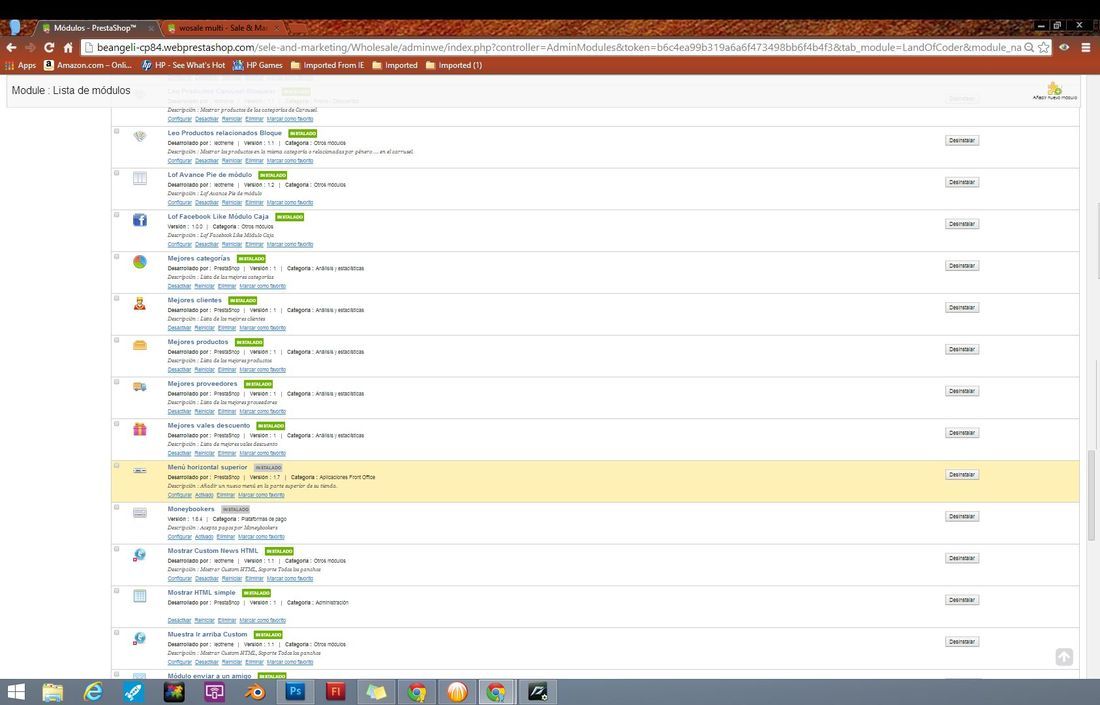Open the Mejores proveedores module title
This screenshot has height=705, width=1100.
(203, 384)
